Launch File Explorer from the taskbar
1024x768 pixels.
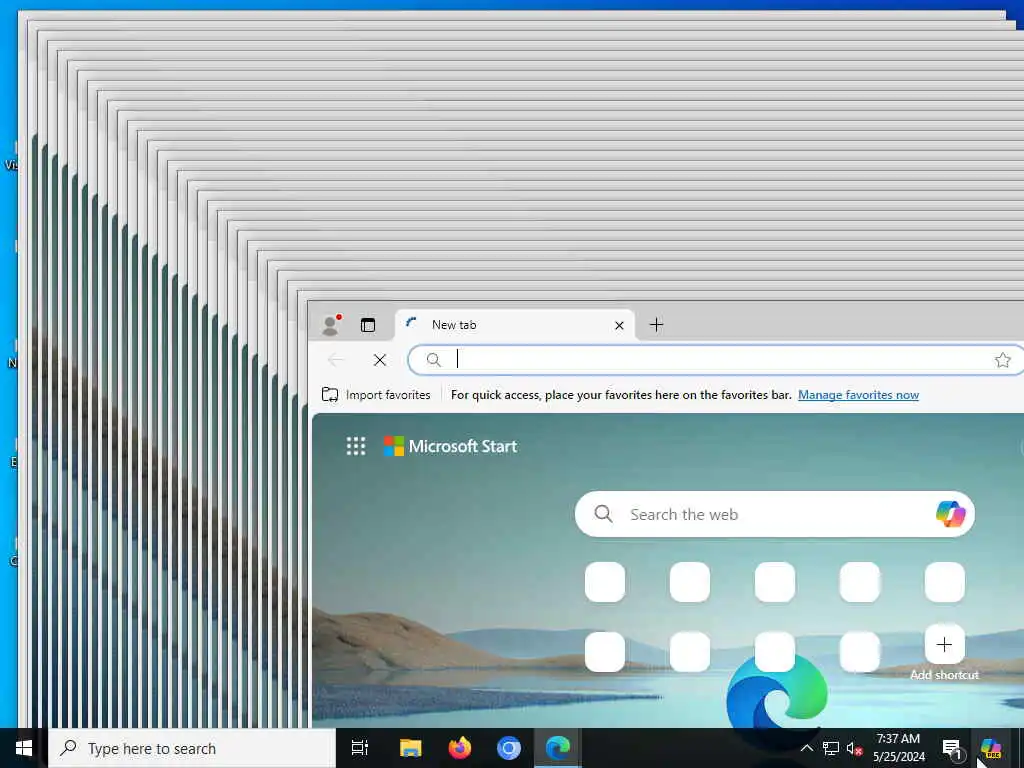coord(411,748)
